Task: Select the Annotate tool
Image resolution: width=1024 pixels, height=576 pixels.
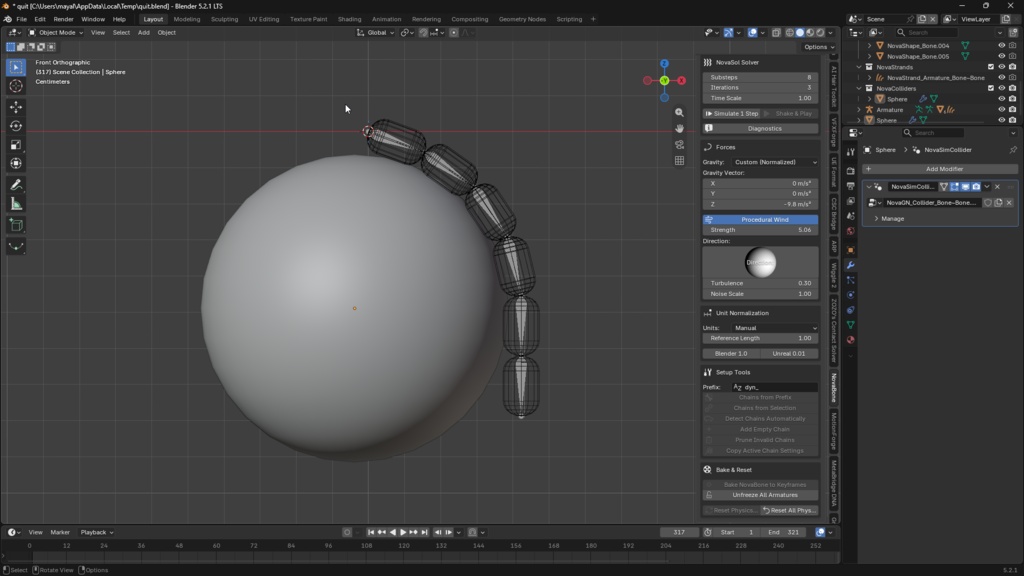Action: pos(16,185)
